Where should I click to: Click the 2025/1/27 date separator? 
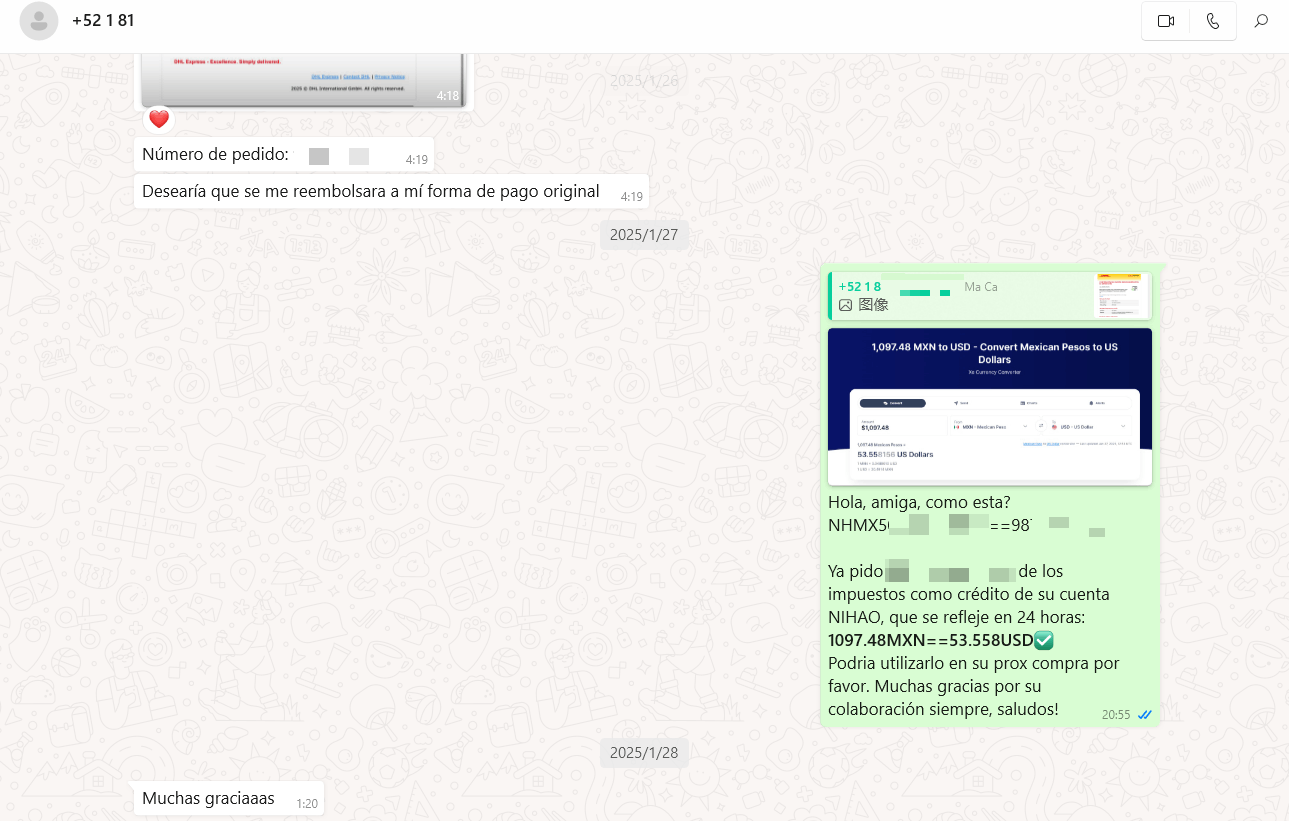pos(644,235)
